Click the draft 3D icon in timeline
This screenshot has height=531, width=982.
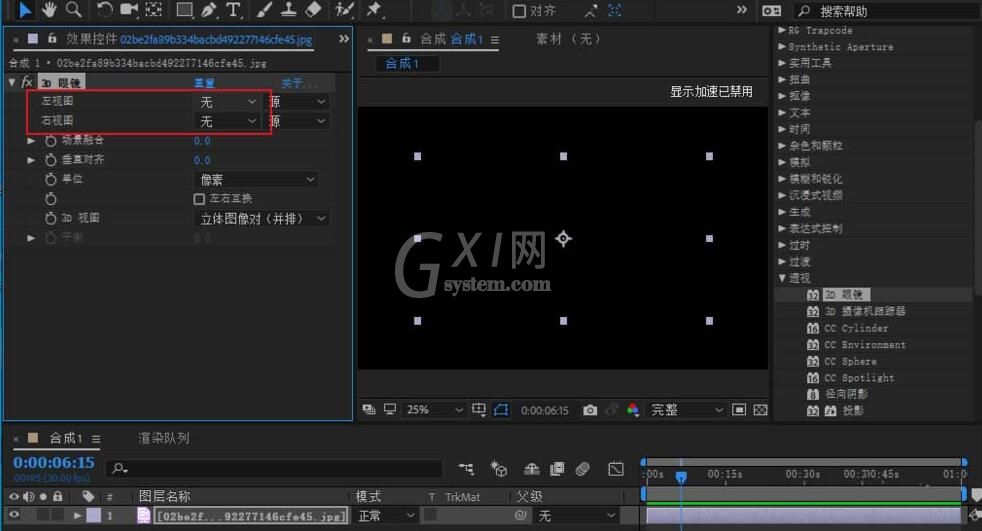(499, 468)
